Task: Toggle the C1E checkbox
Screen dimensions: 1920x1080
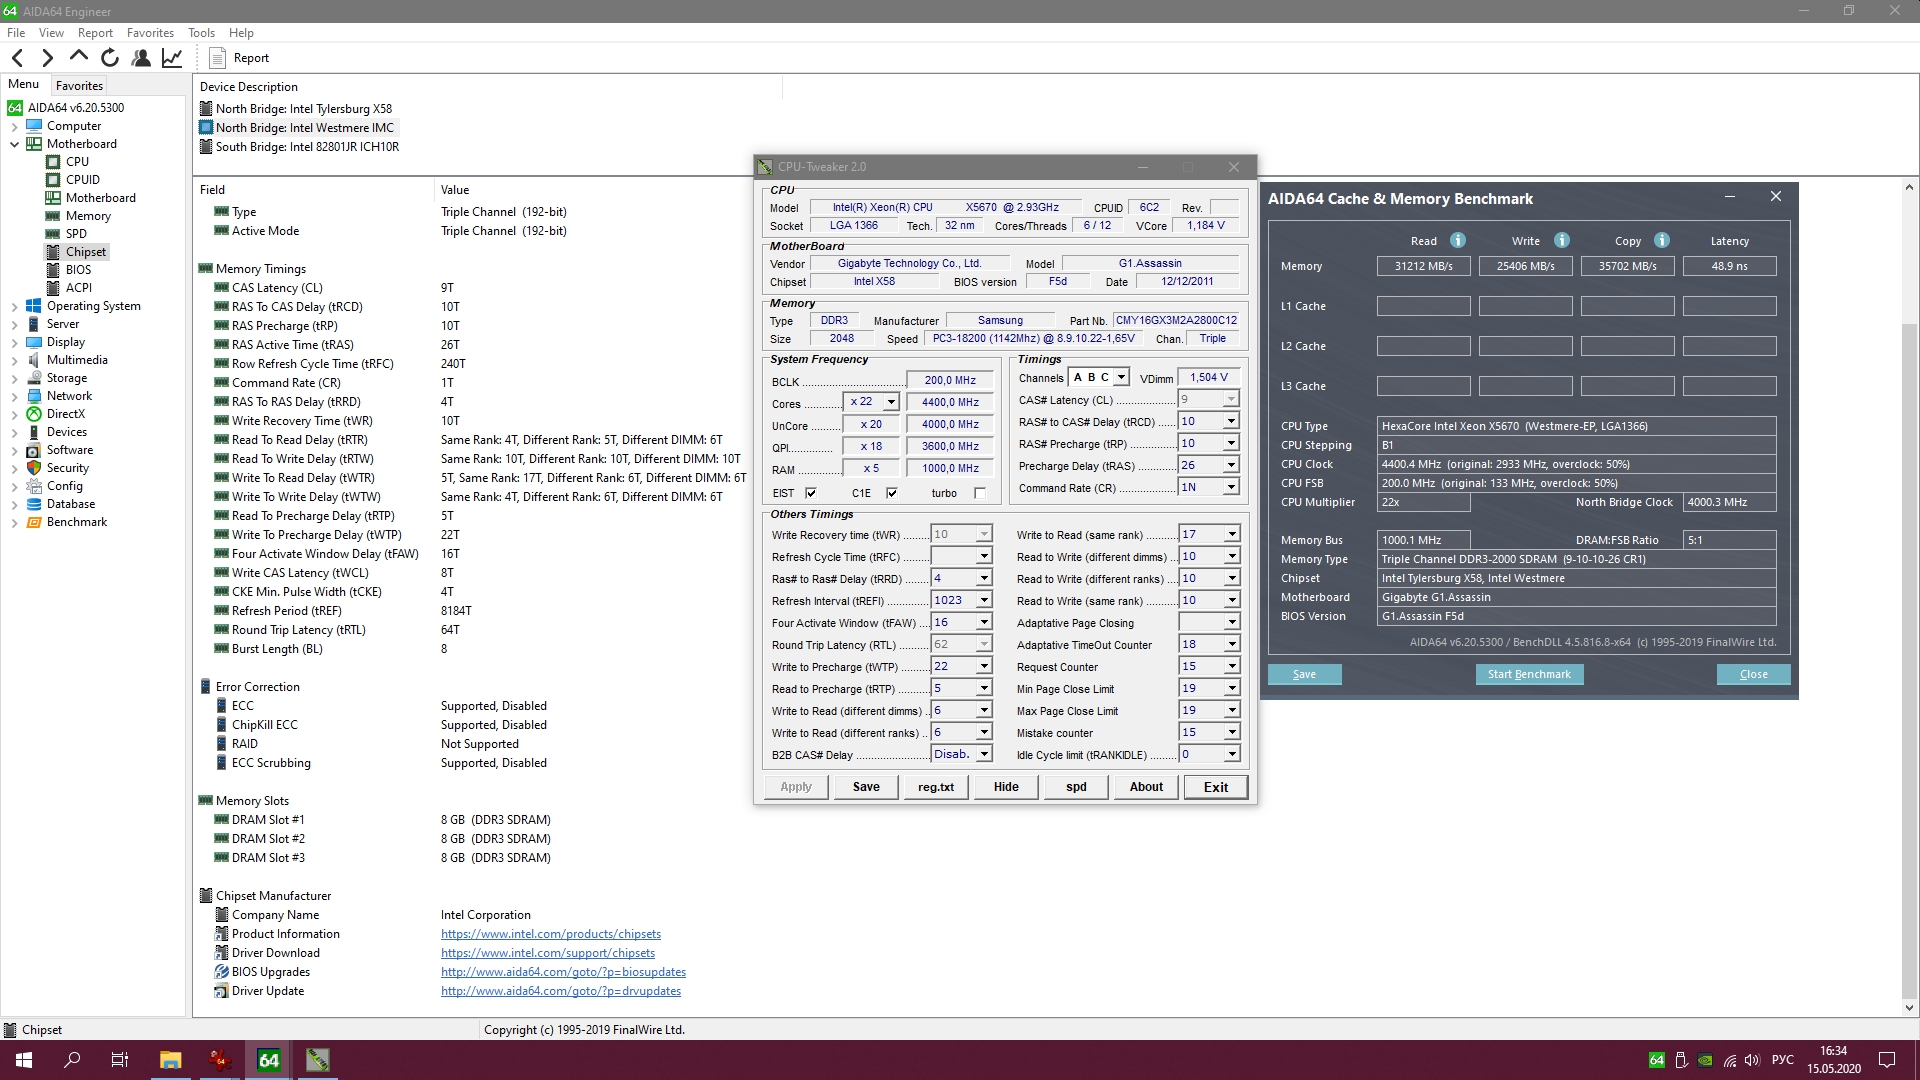Action: pos(892,493)
